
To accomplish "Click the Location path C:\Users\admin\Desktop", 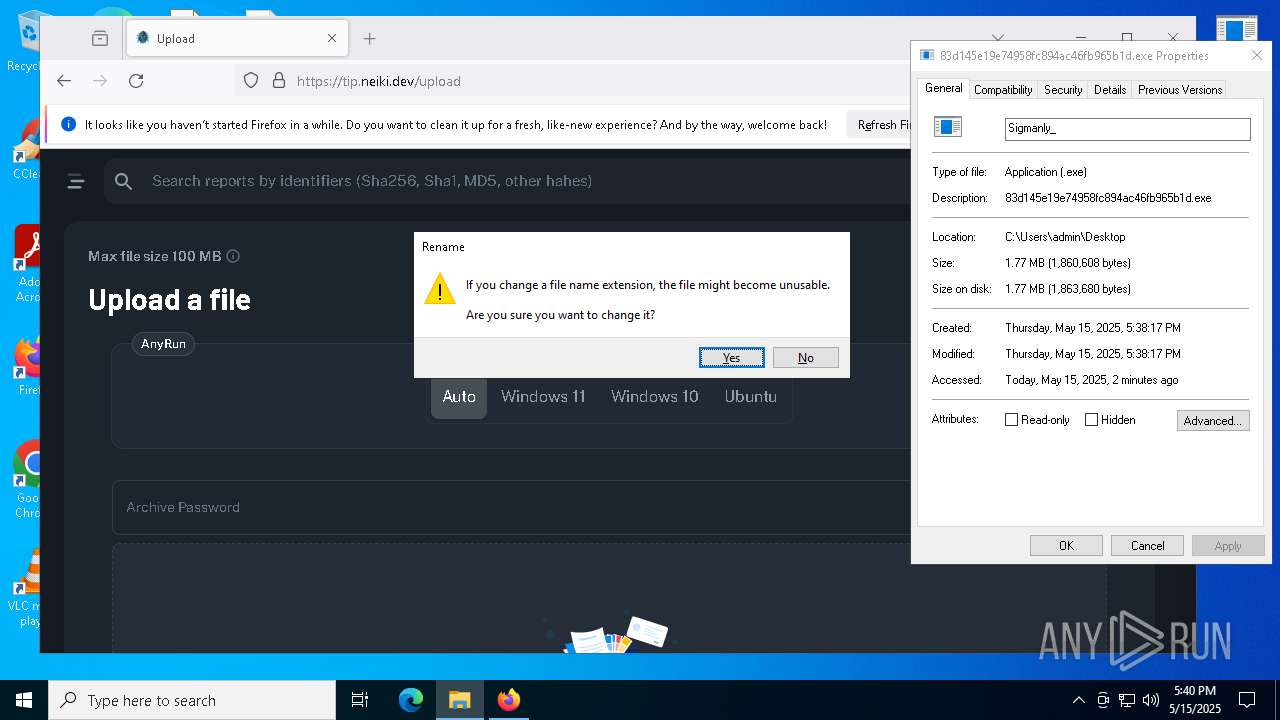I will (1065, 237).
